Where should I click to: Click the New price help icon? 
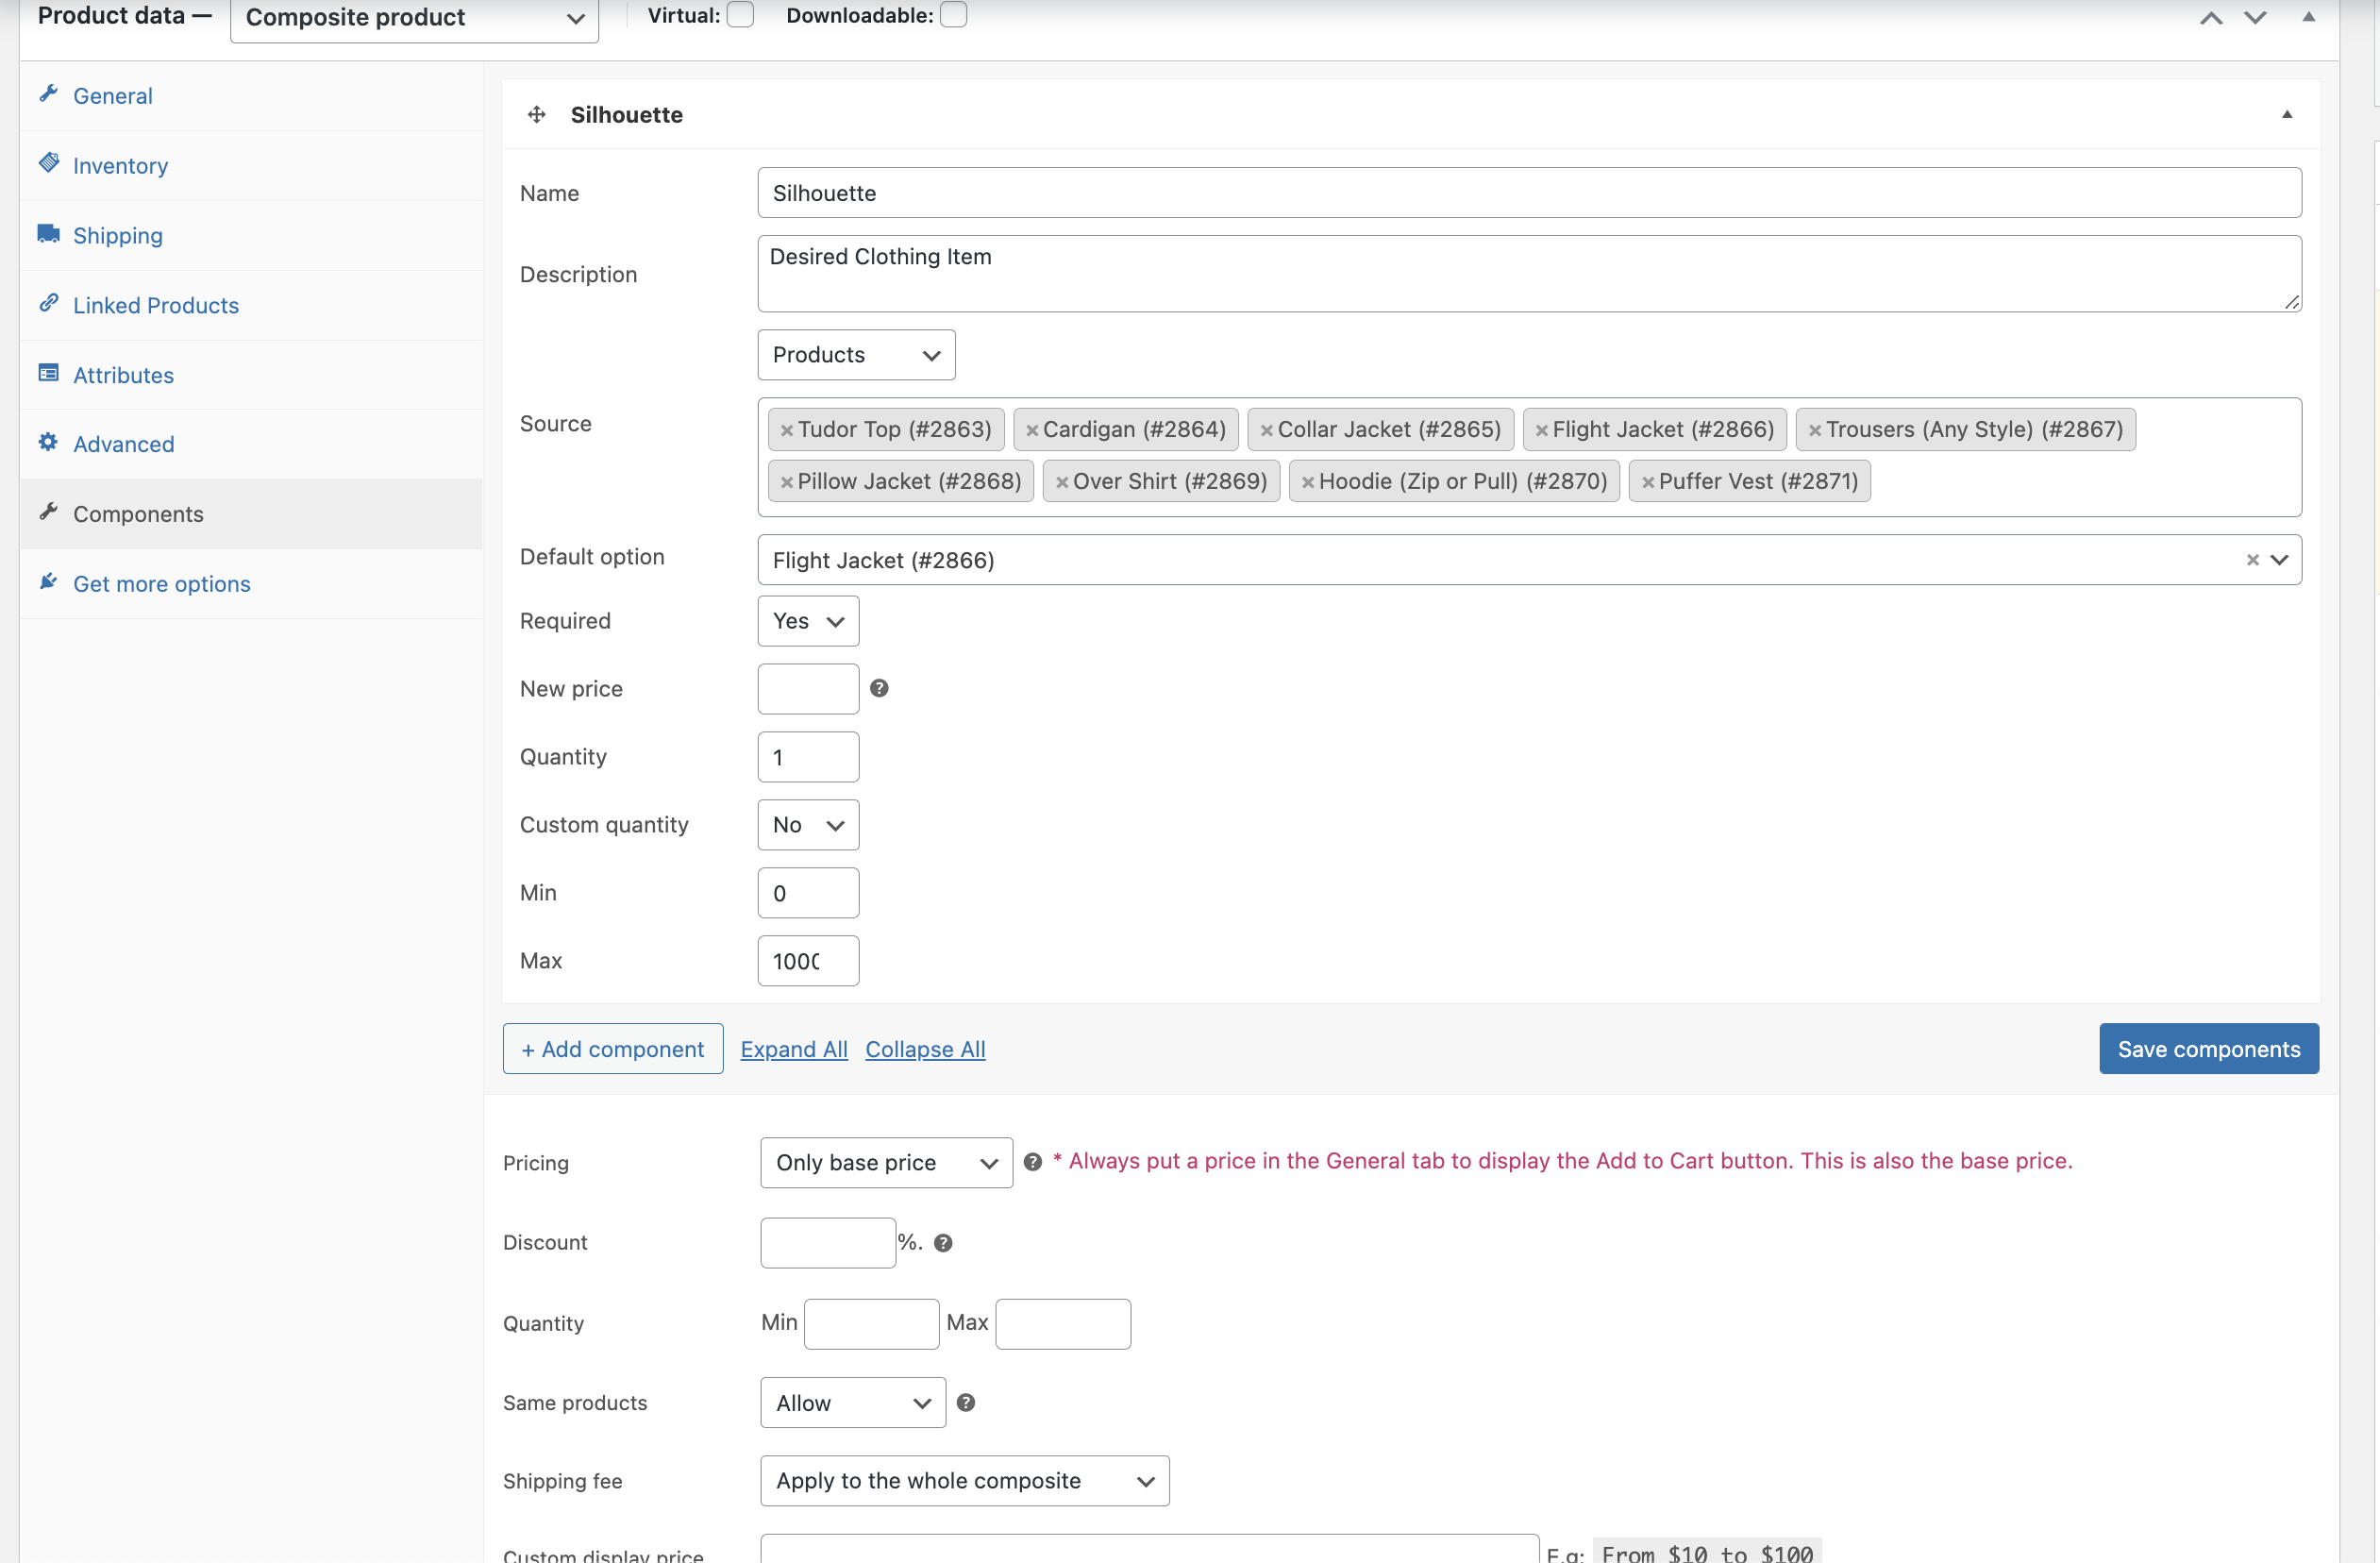879,688
